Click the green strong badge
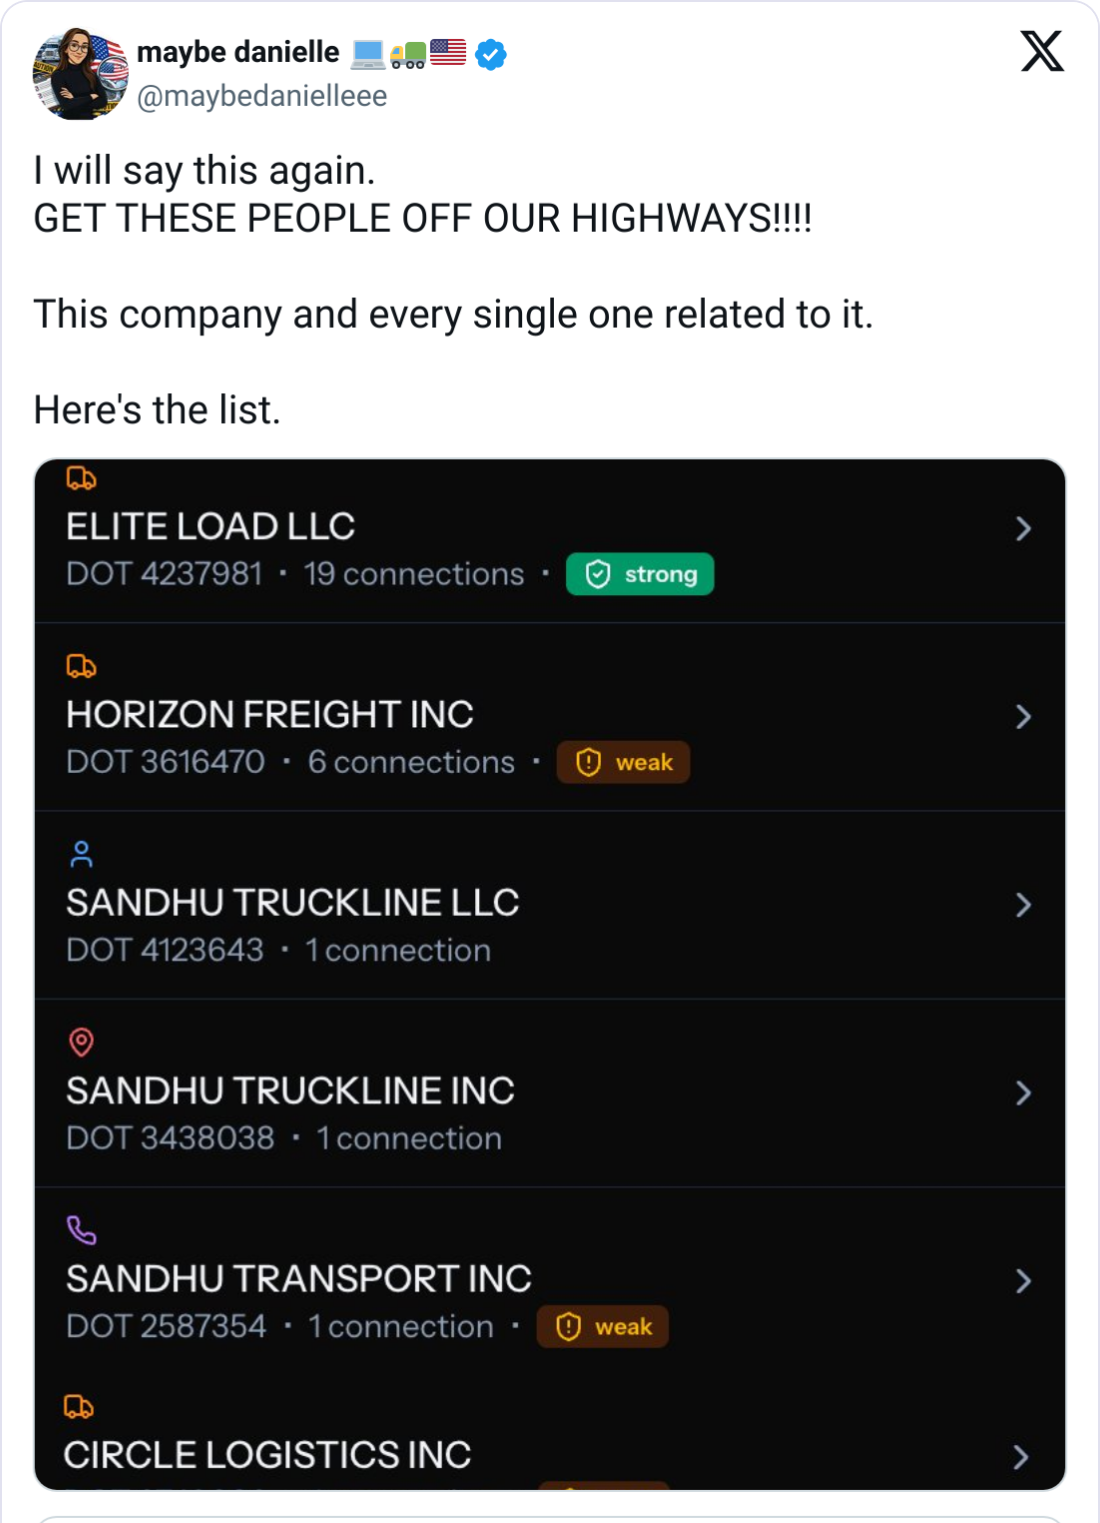Image resolution: width=1100 pixels, height=1523 pixels. click(x=640, y=574)
